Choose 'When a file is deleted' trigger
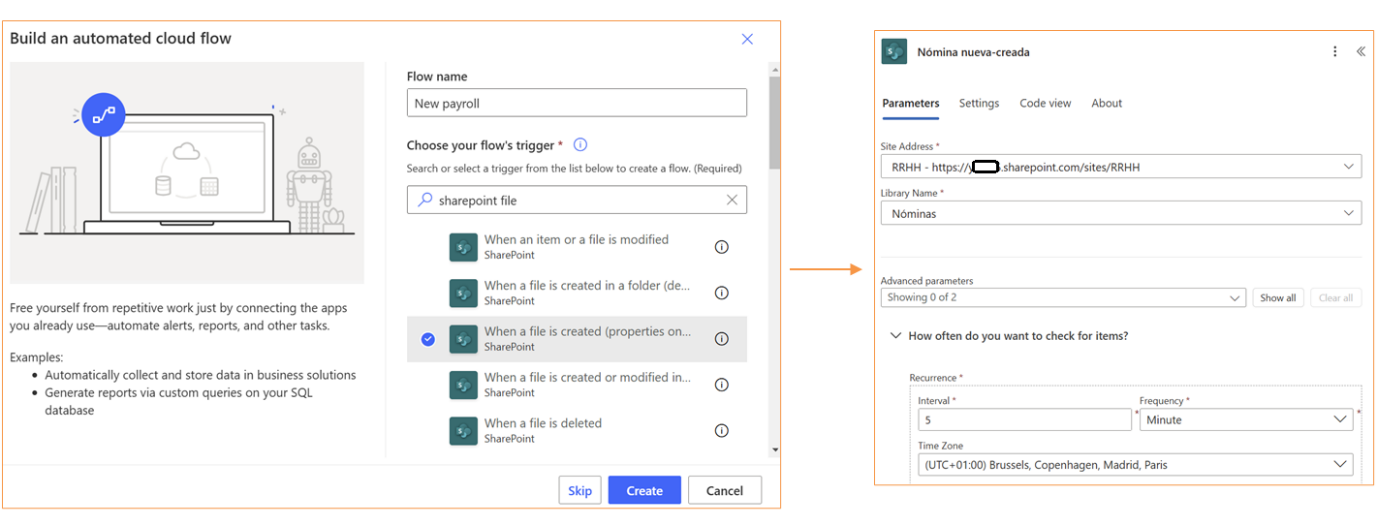 [x=543, y=430]
